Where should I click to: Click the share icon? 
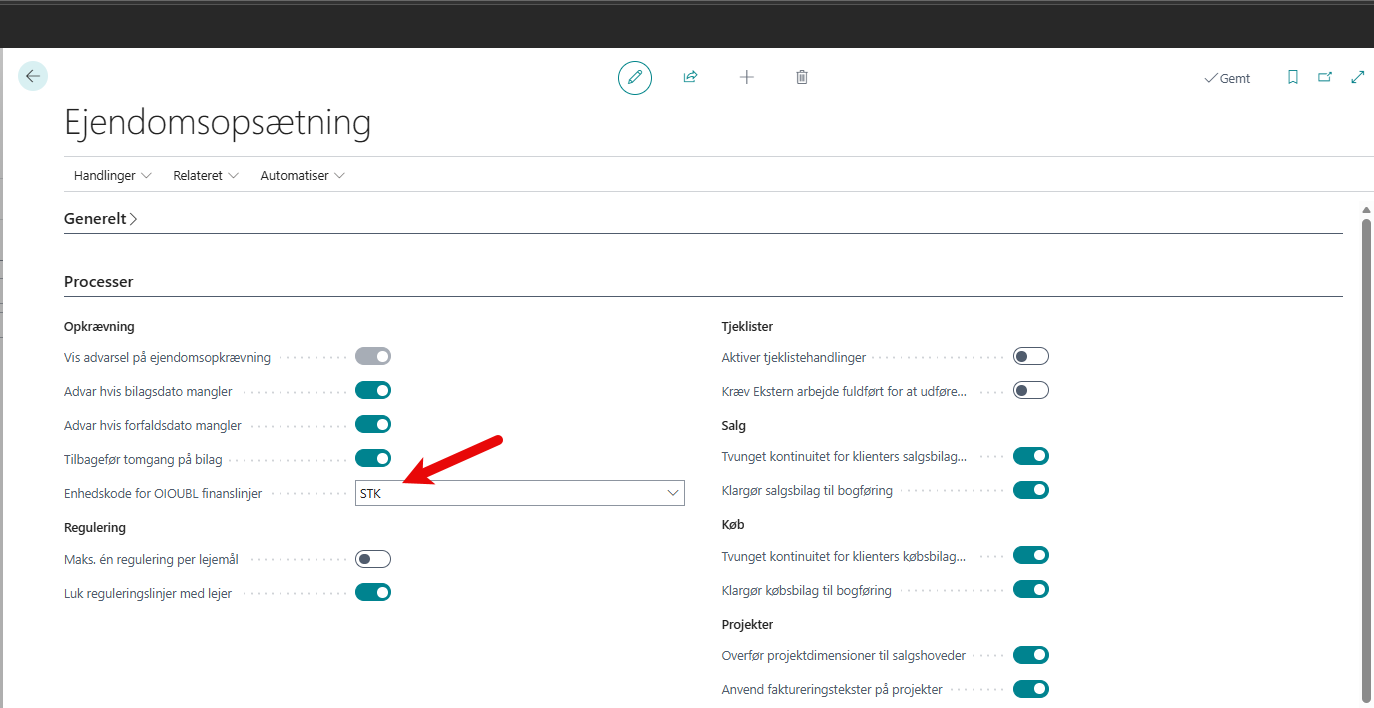pos(690,77)
